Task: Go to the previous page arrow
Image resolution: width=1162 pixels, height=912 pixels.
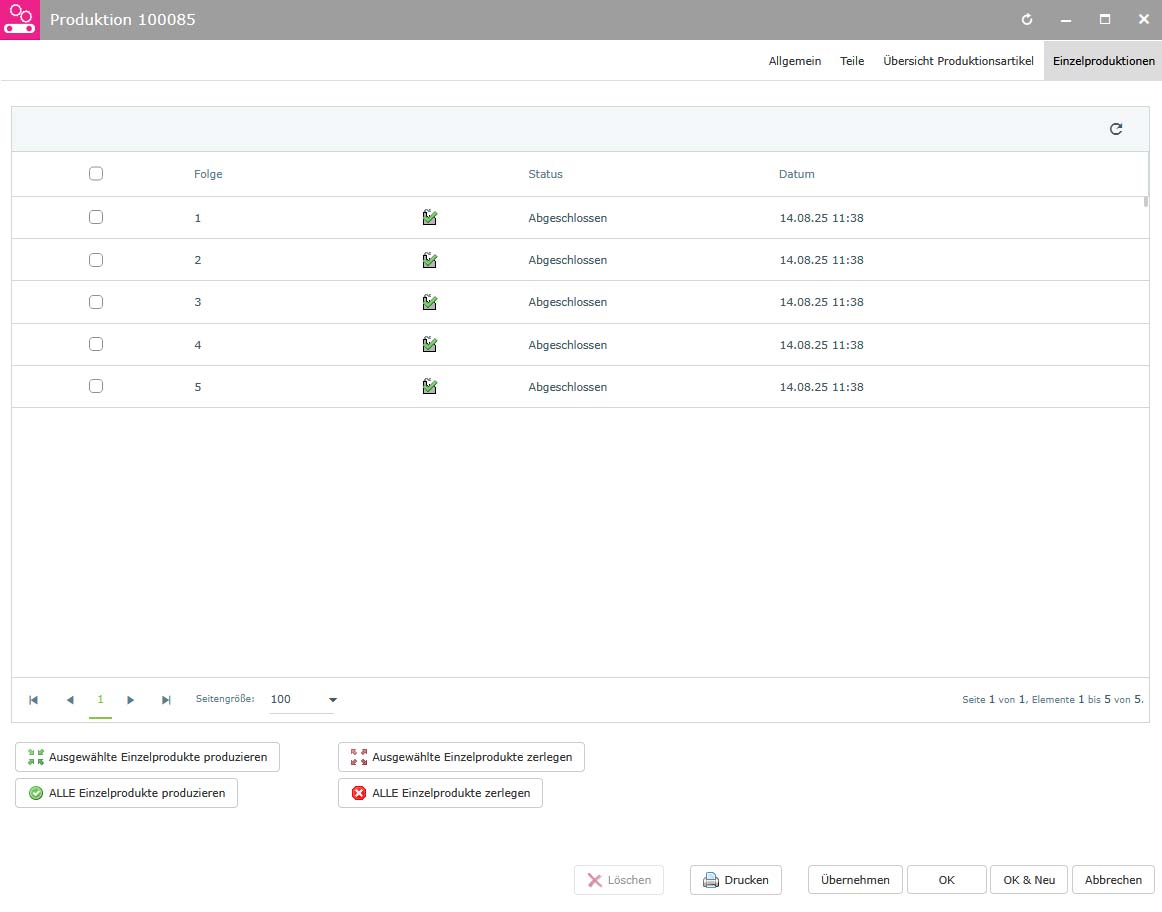Action: 70,700
